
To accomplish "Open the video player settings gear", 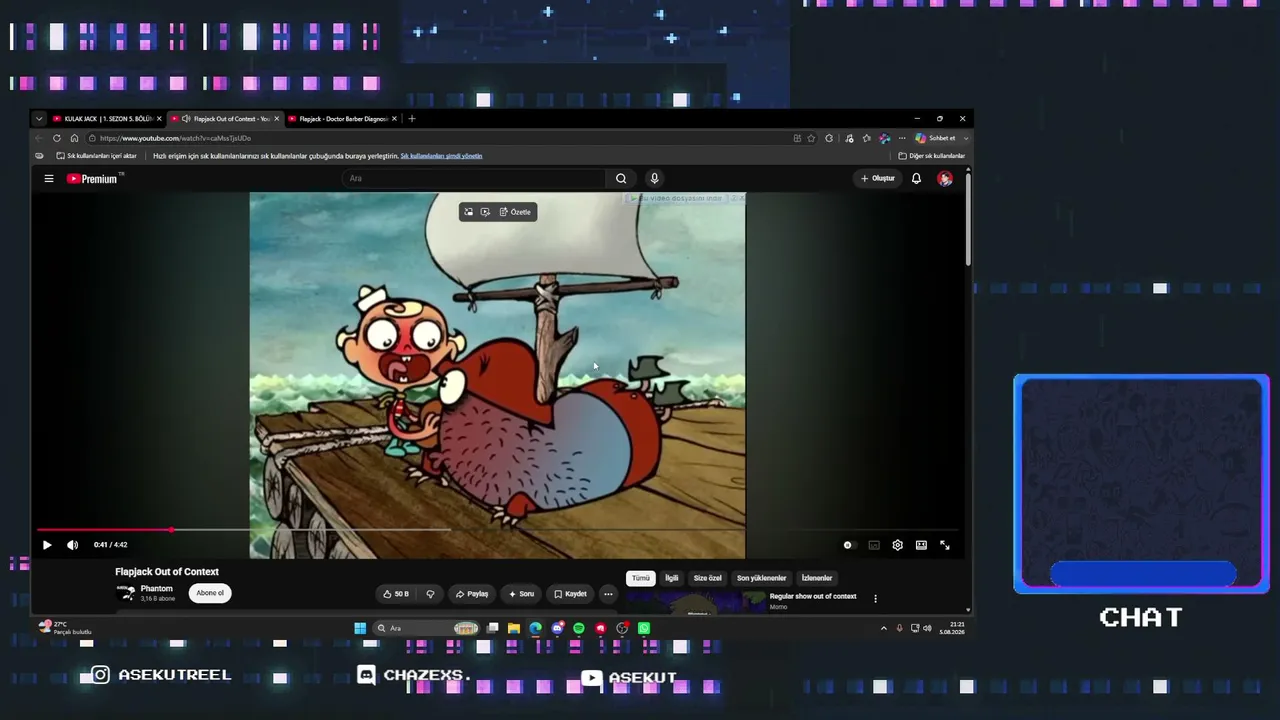I will [x=897, y=545].
